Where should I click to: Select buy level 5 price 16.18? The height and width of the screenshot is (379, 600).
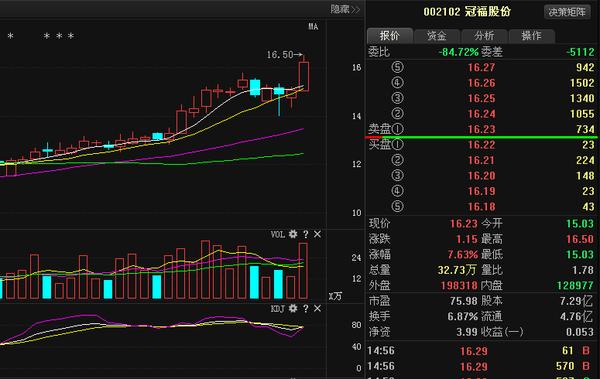click(x=481, y=206)
